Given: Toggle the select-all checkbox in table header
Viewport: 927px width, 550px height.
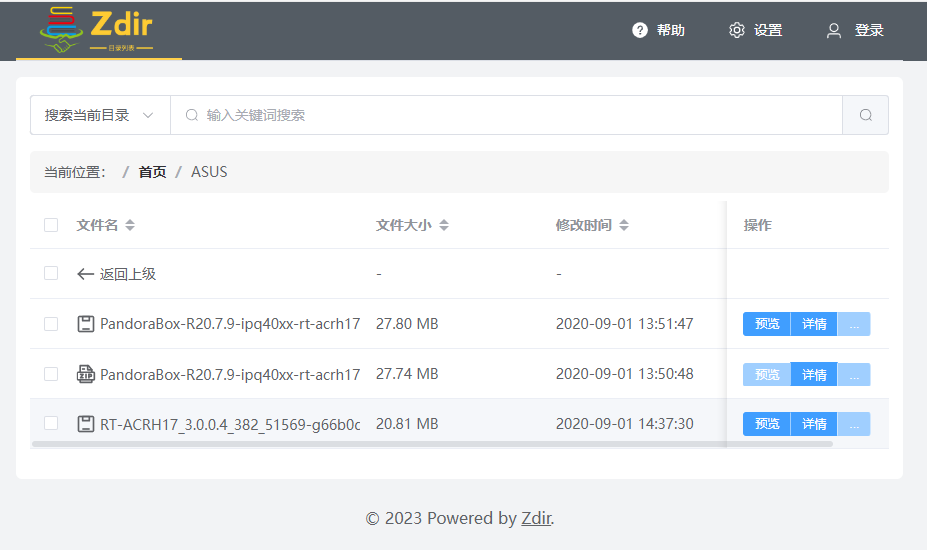Looking at the screenshot, I should click(51, 225).
